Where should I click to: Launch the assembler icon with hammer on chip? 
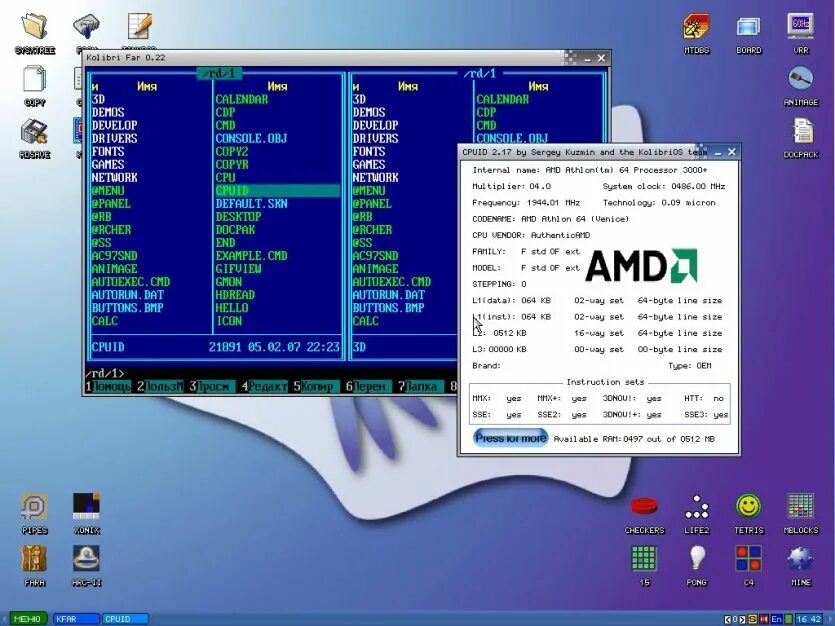86,28
